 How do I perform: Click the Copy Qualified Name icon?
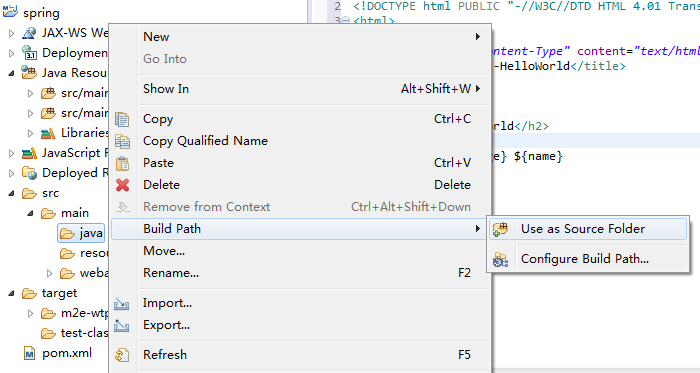click(x=122, y=141)
